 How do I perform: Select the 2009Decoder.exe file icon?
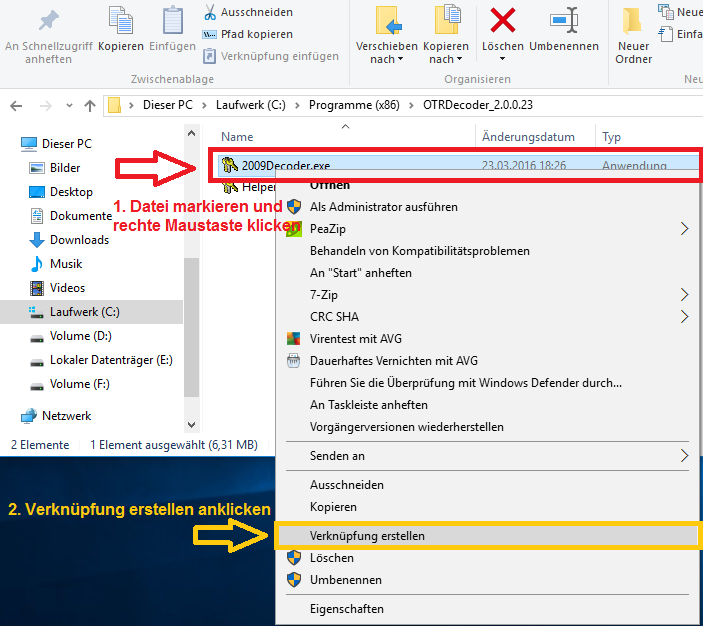[229, 165]
